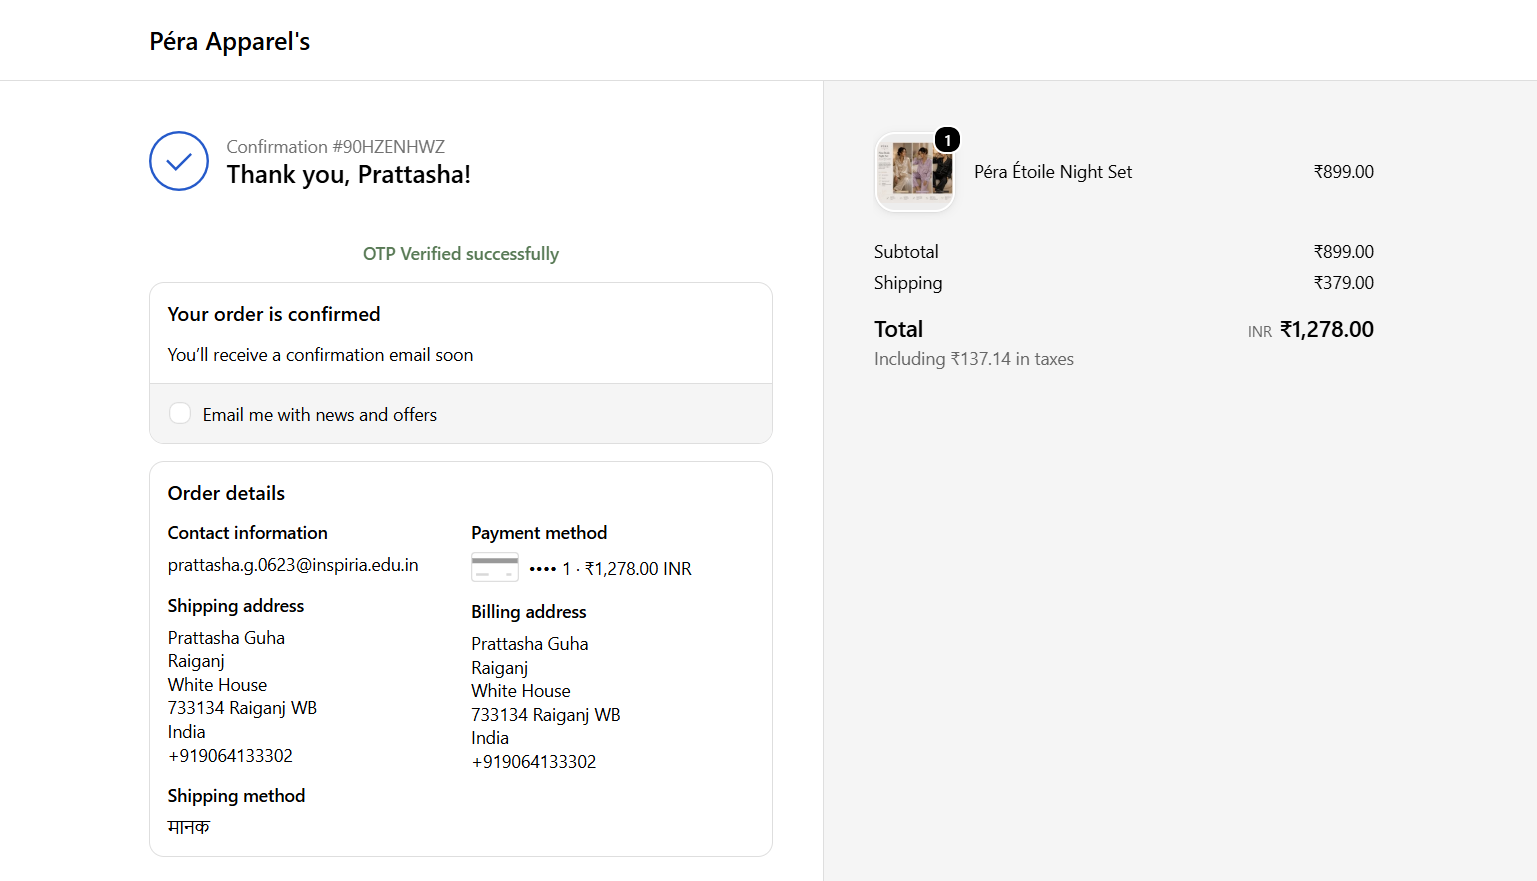Click the Confirmation #90HZENHWZ text
The height and width of the screenshot is (881, 1537).
pos(336,147)
